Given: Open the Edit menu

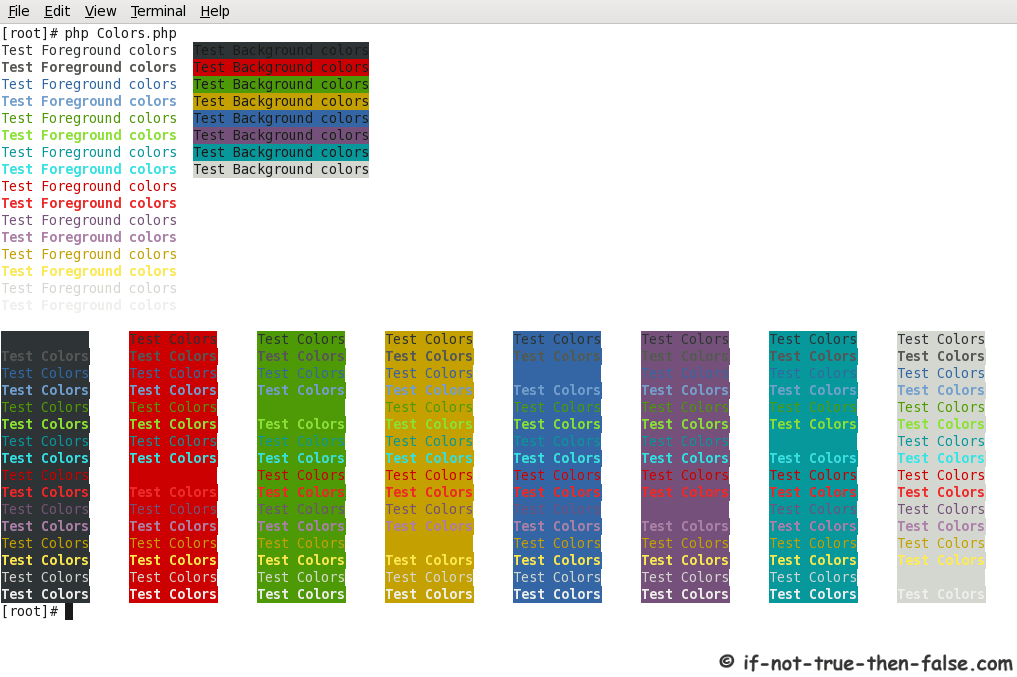Looking at the screenshot, I should 57,11.
